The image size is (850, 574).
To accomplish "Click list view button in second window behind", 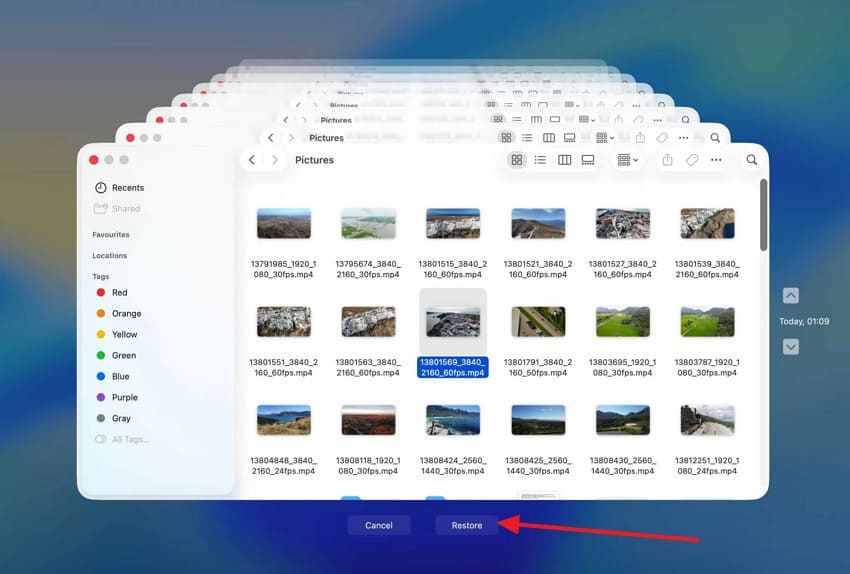I will [527, 138].
